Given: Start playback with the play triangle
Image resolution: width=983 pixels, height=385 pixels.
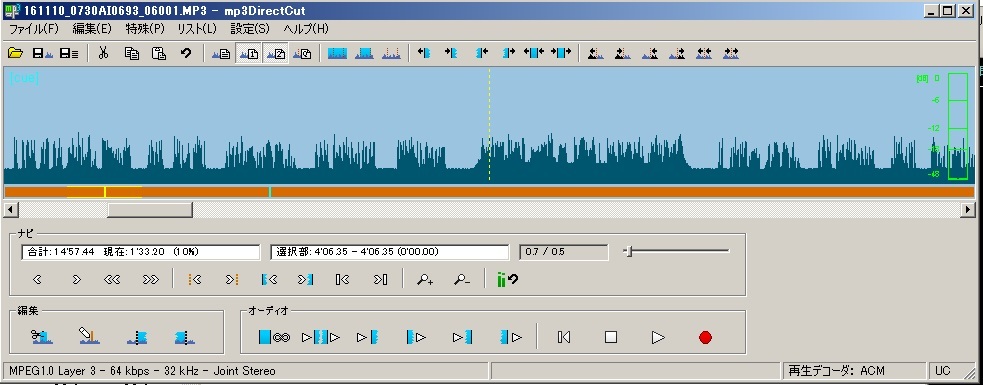Looking at the screenshot, I should click(658, 337).
